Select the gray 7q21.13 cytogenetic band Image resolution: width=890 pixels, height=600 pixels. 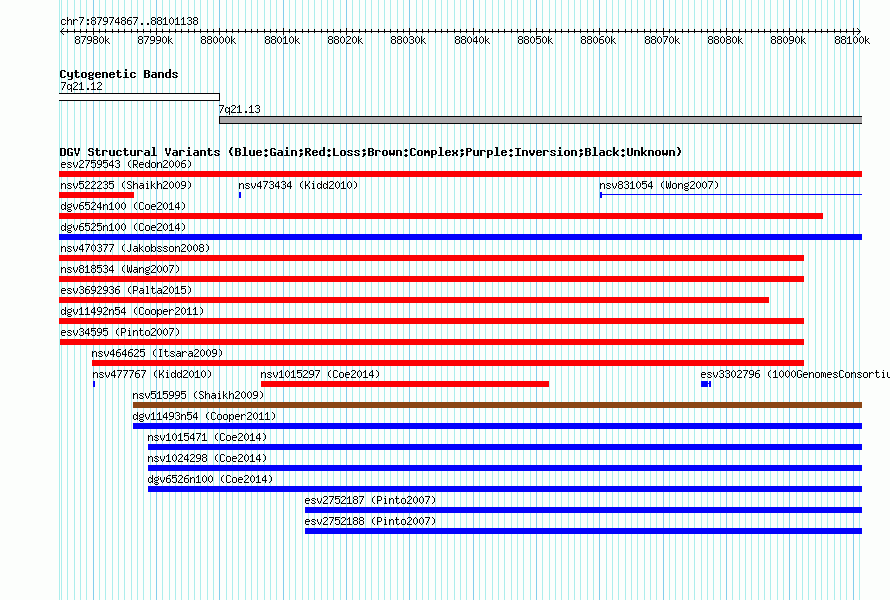coord(540,120)
